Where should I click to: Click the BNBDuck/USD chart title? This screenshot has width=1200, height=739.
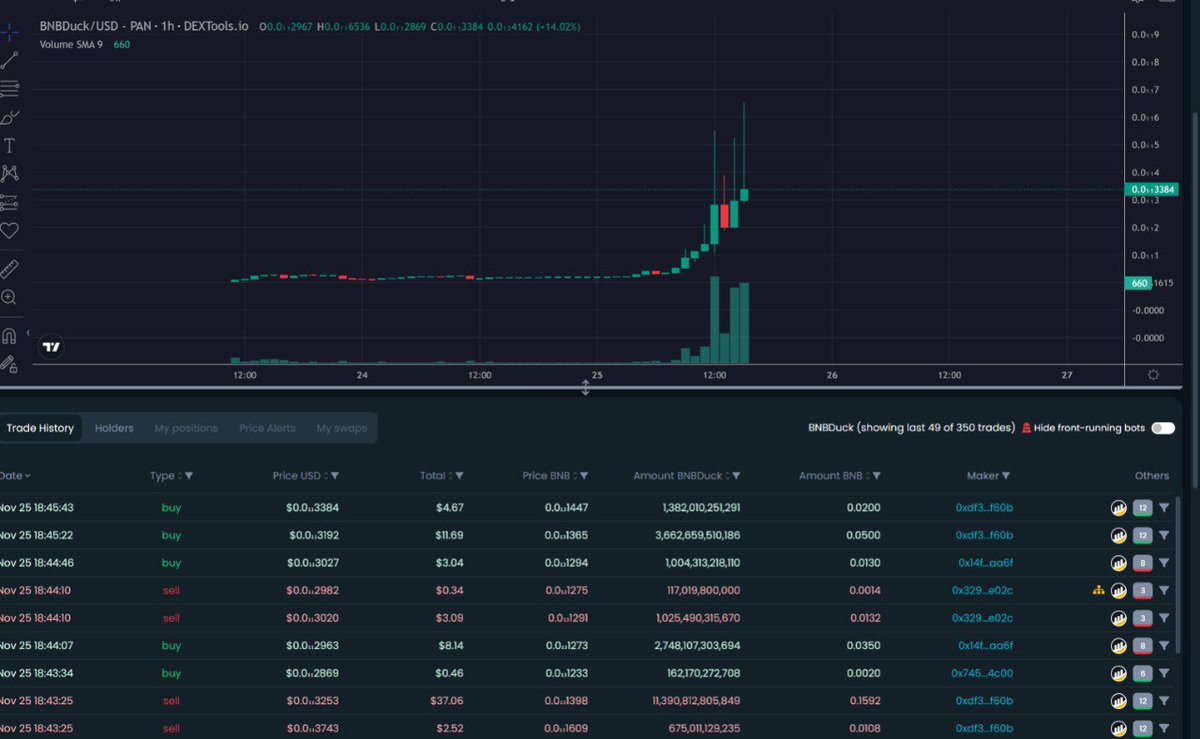144,26
